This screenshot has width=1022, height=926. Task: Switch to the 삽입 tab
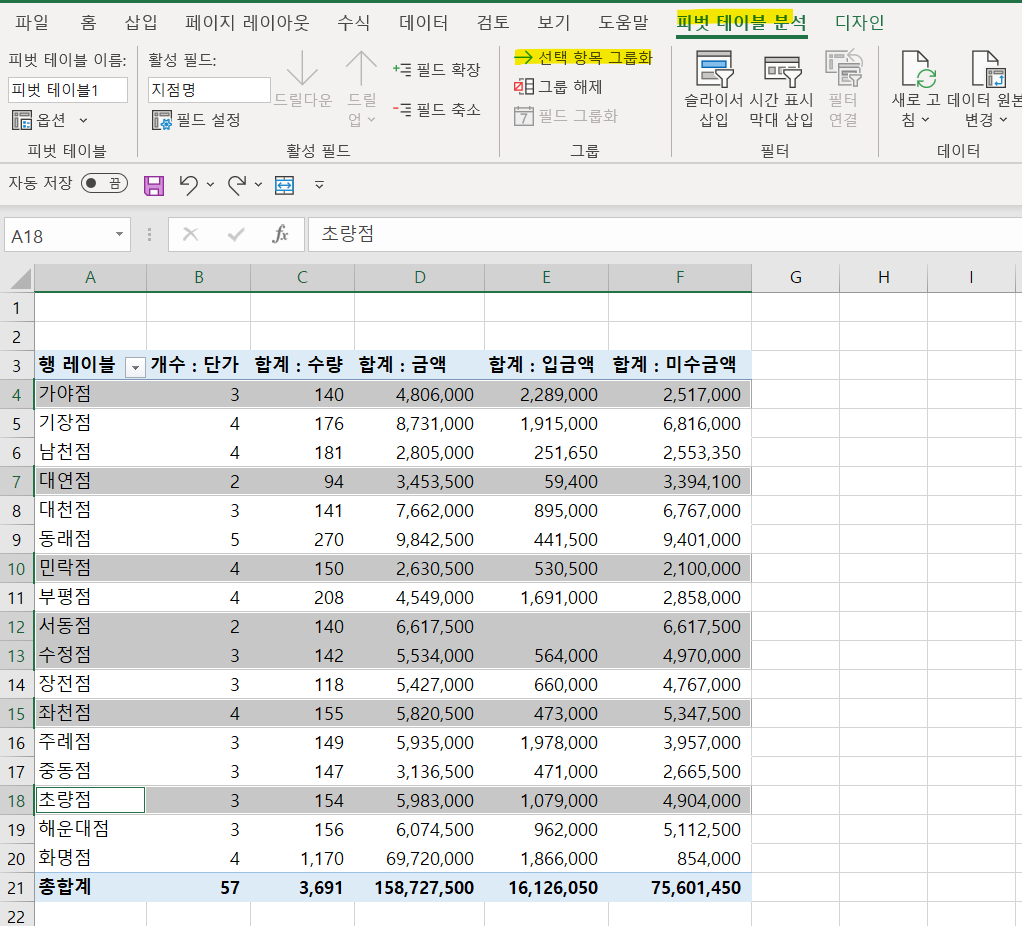click(141, 23)
